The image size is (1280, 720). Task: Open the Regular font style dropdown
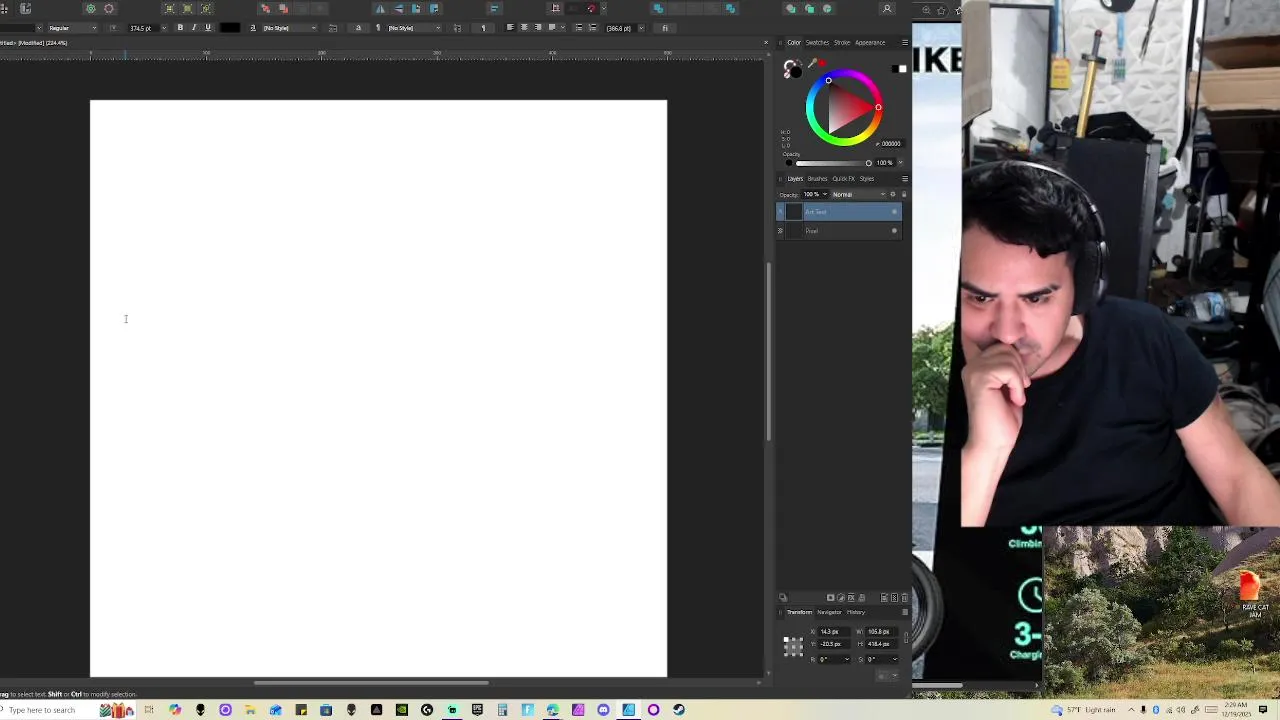tap(72, 28)
